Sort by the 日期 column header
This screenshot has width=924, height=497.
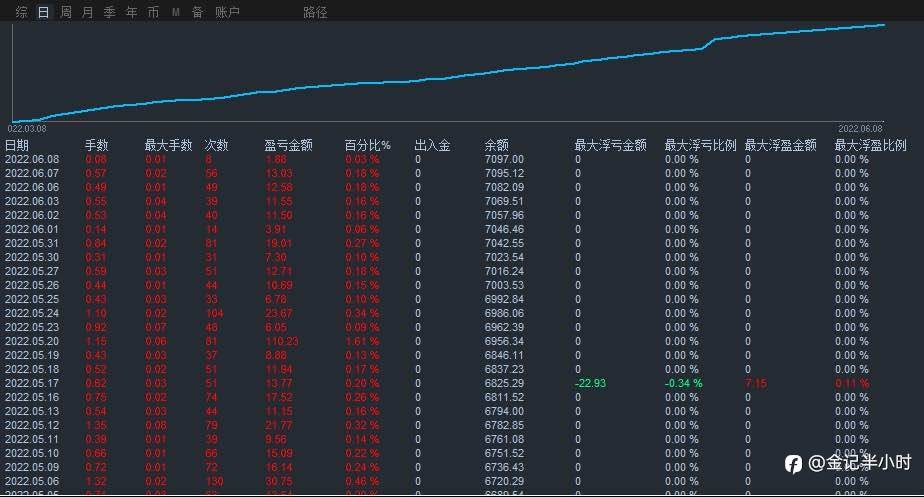pos(16,145)
